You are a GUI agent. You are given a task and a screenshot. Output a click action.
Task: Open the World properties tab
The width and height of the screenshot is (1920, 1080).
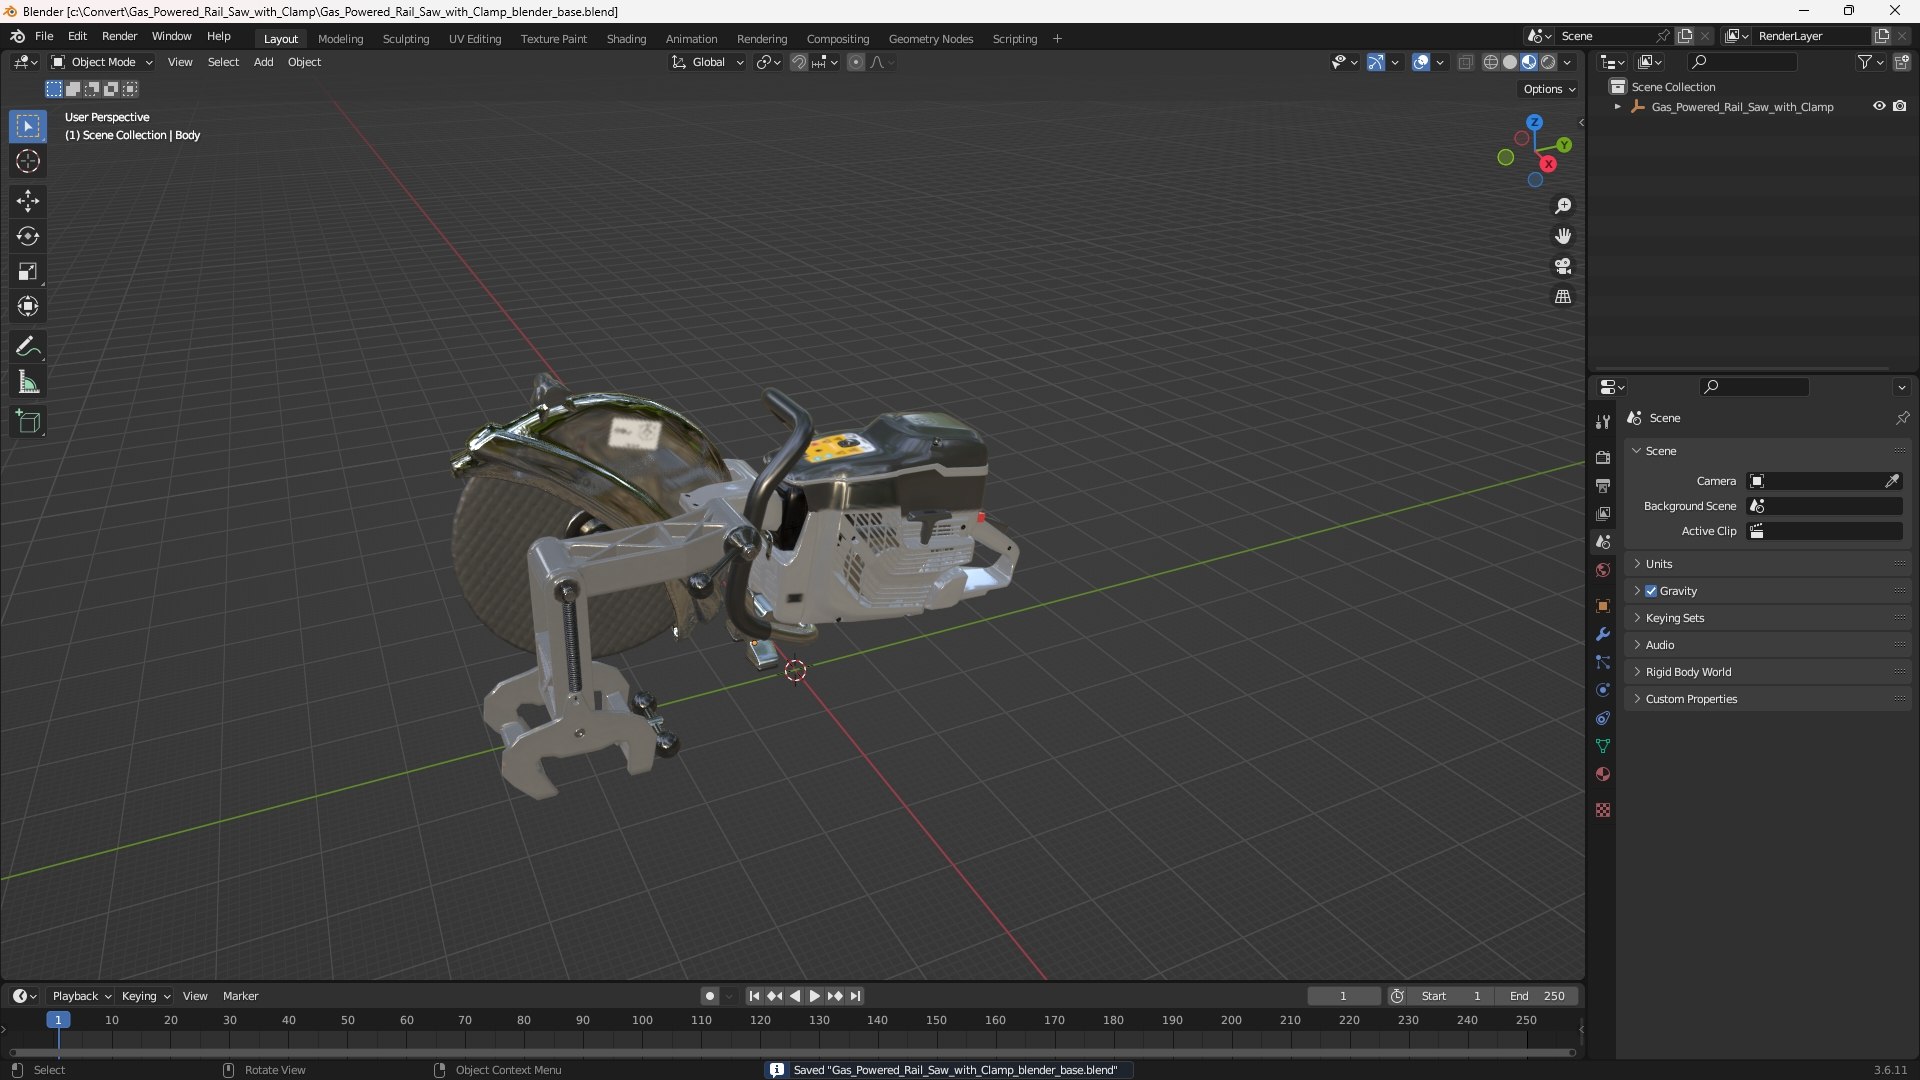[1603, 570]
